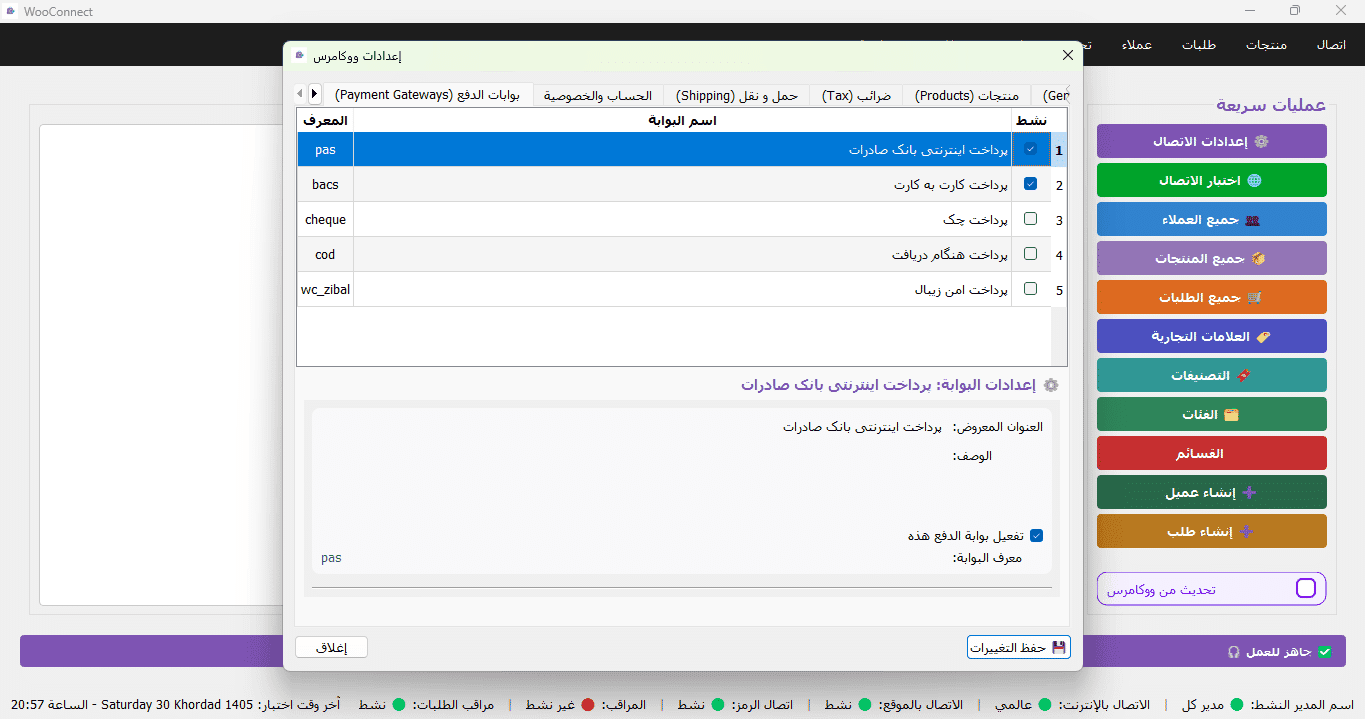Click the tag icon on العلامات التجارية button
The width and height of the screenshot is (1365, 719).
pos(1263,337)
